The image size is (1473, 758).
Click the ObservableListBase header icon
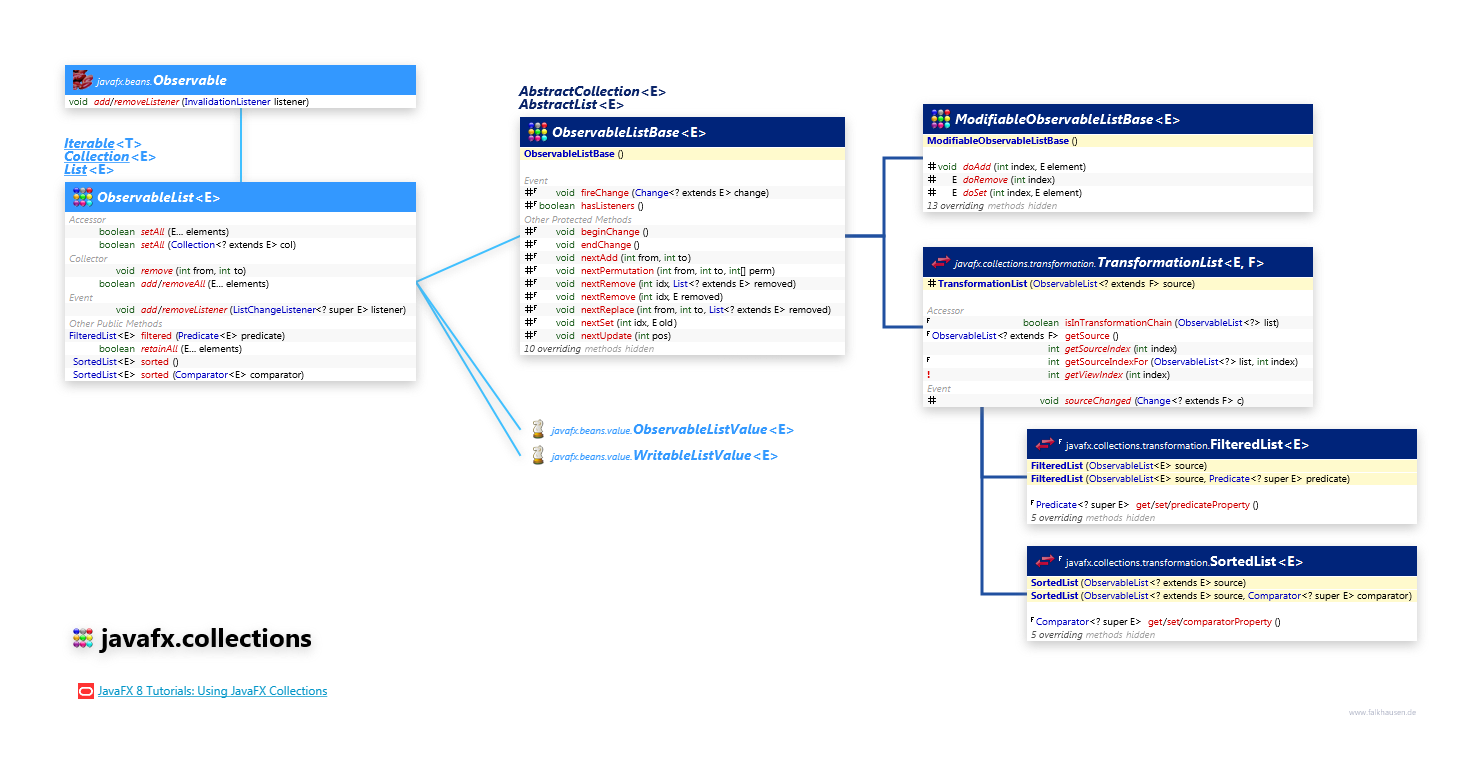tap(537, 131)
